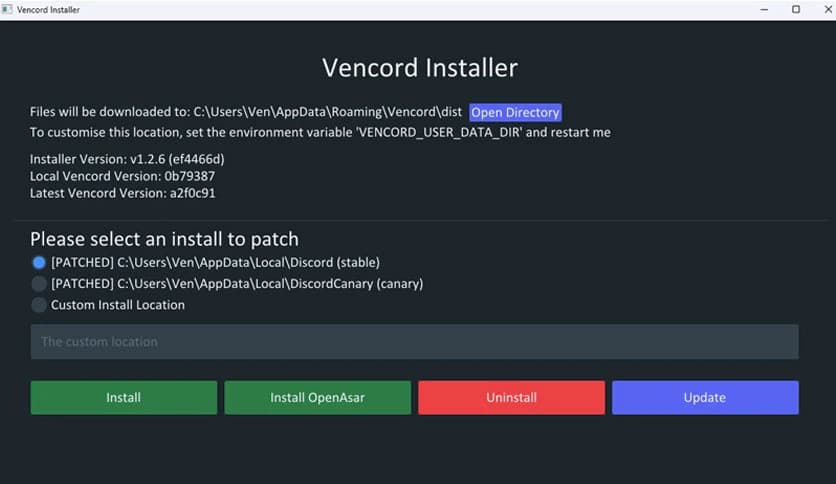
Task: Click the 'Installer Version: v1.2.6 (ef4466d)' text
Action: point(127,159)
